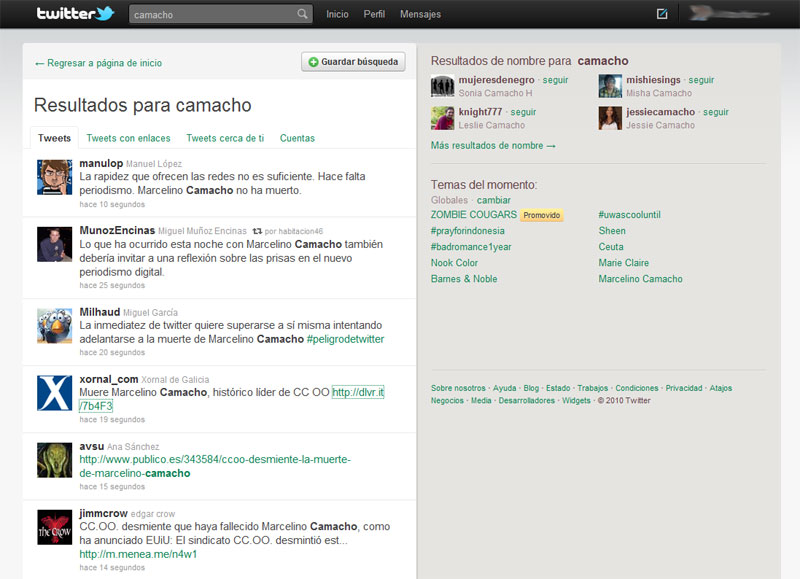Open the compose new tweet icon
This screenshot has width=800, height=579.
point(662,14)
